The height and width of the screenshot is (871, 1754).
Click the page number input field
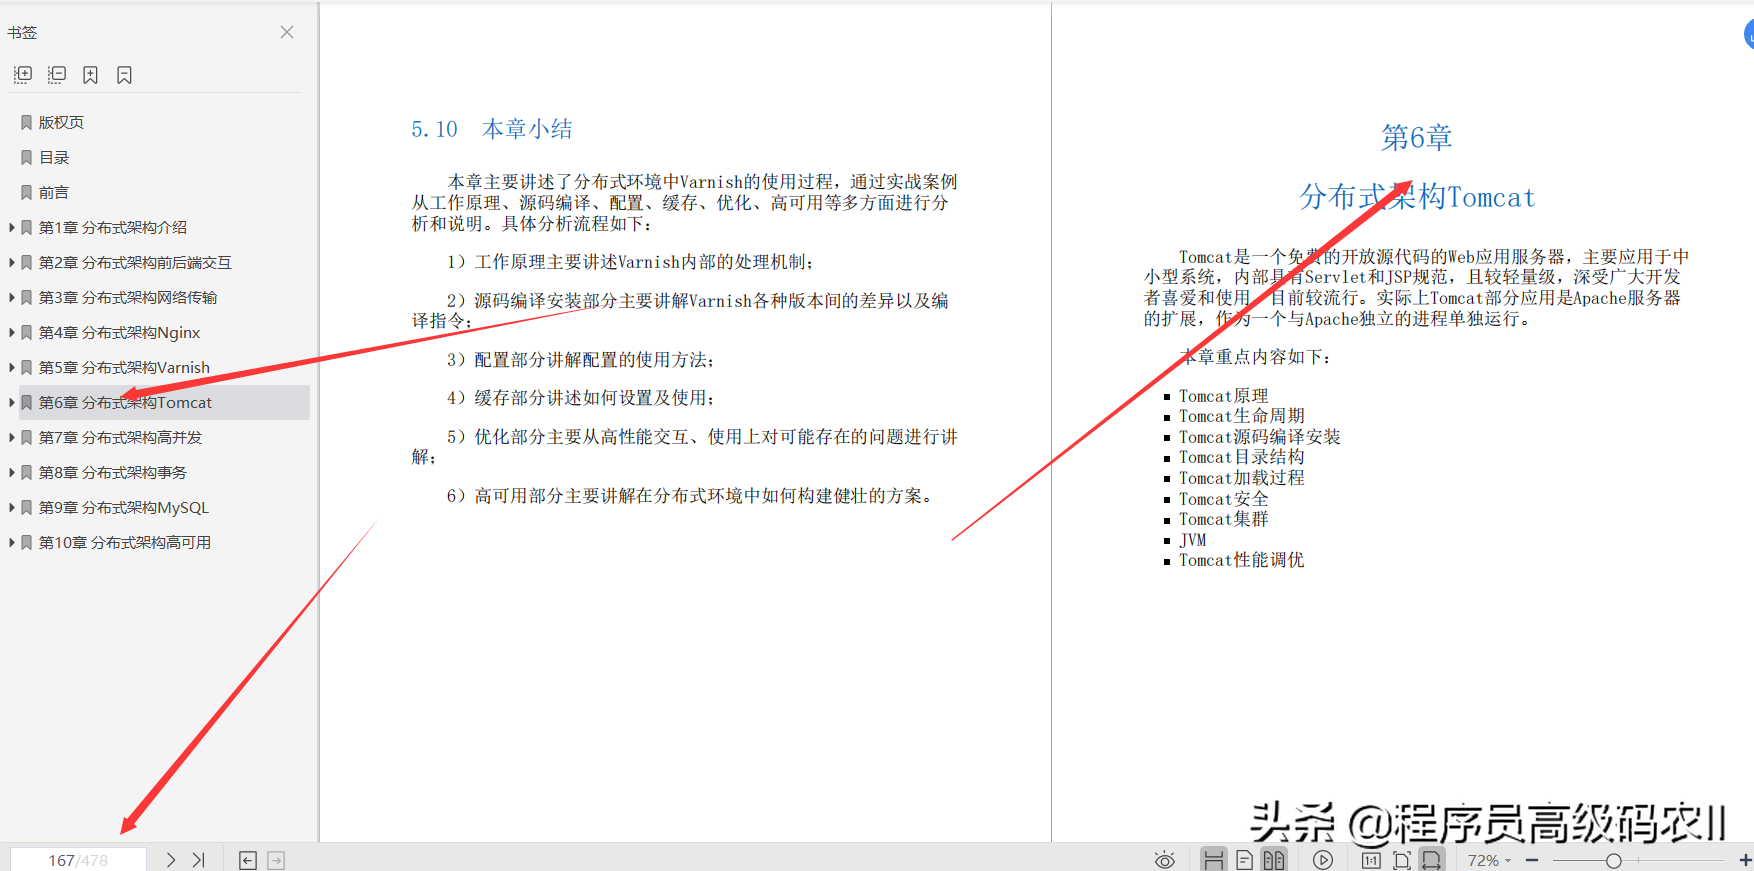[78, 860]
